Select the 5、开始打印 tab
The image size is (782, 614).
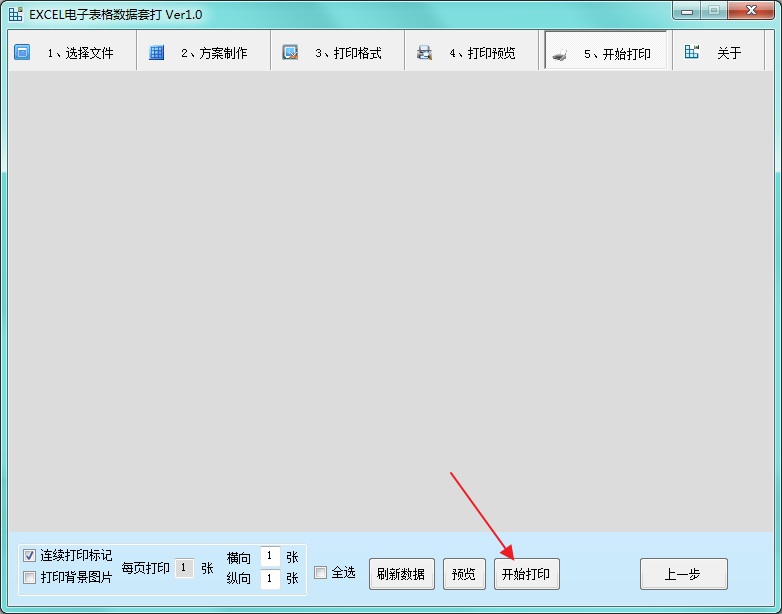[x=606, y=50]
